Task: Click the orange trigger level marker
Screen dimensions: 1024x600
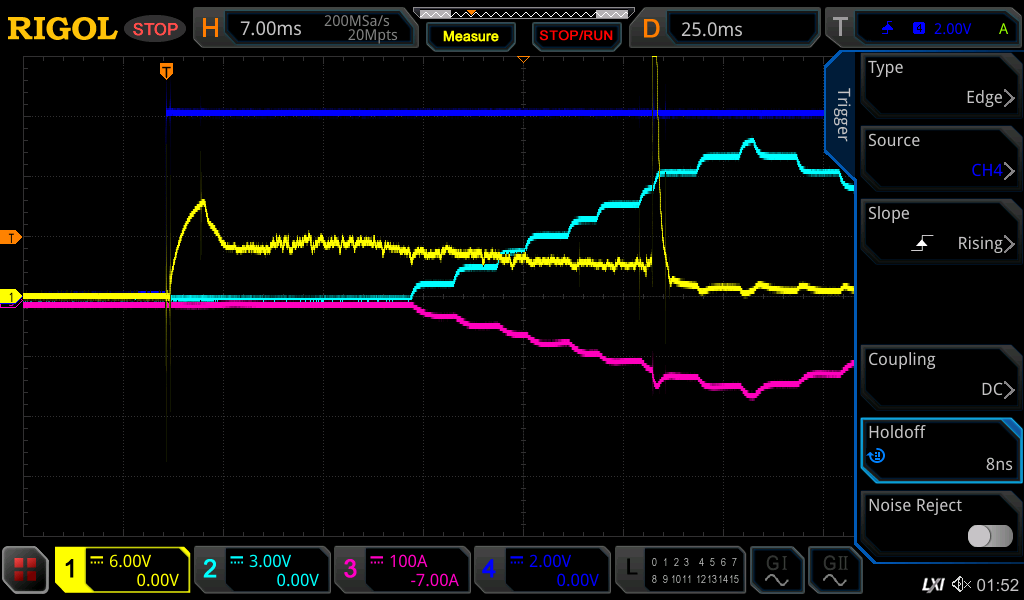Action: (12, 237)
